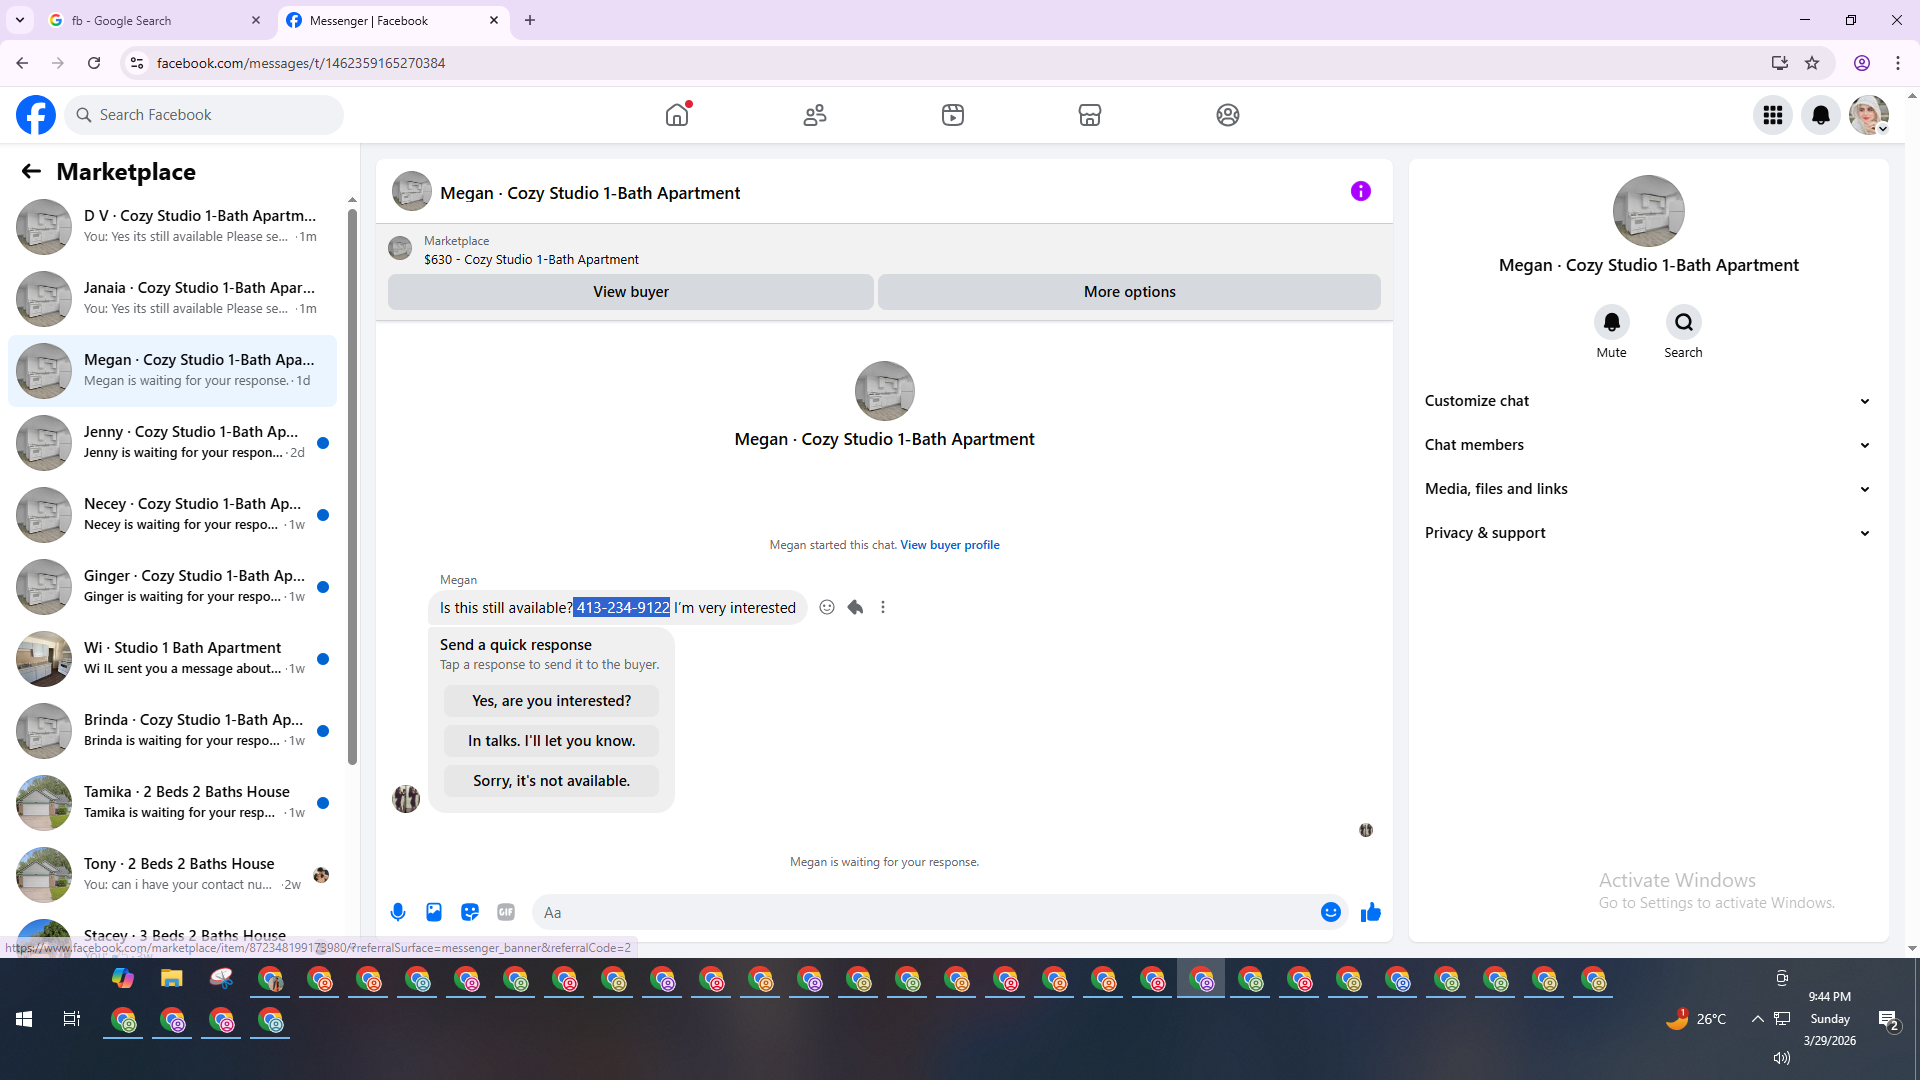Open more options for Megan's message

pyautogui.click(x=883, y=607)
